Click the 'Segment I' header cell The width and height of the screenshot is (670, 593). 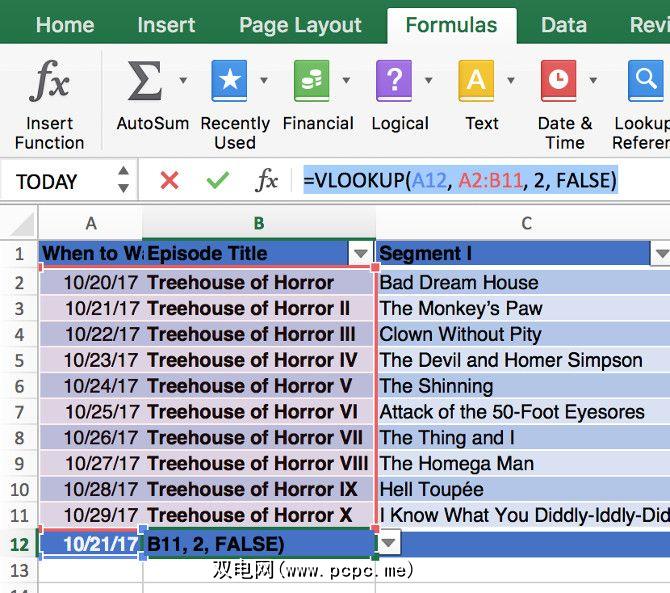pyautogui.click(x=523, y=254)
